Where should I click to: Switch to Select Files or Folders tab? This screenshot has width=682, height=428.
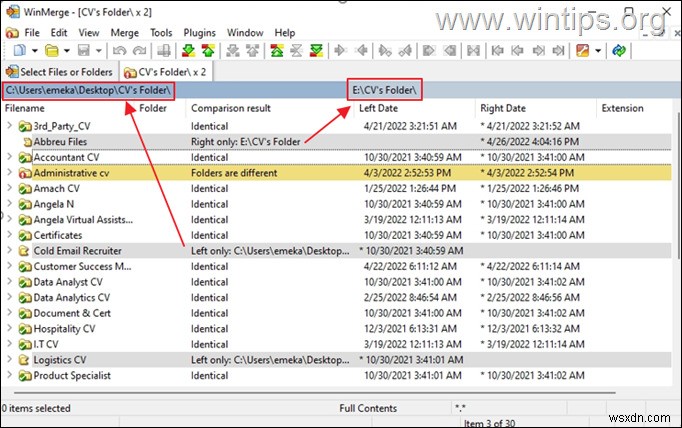60,72
